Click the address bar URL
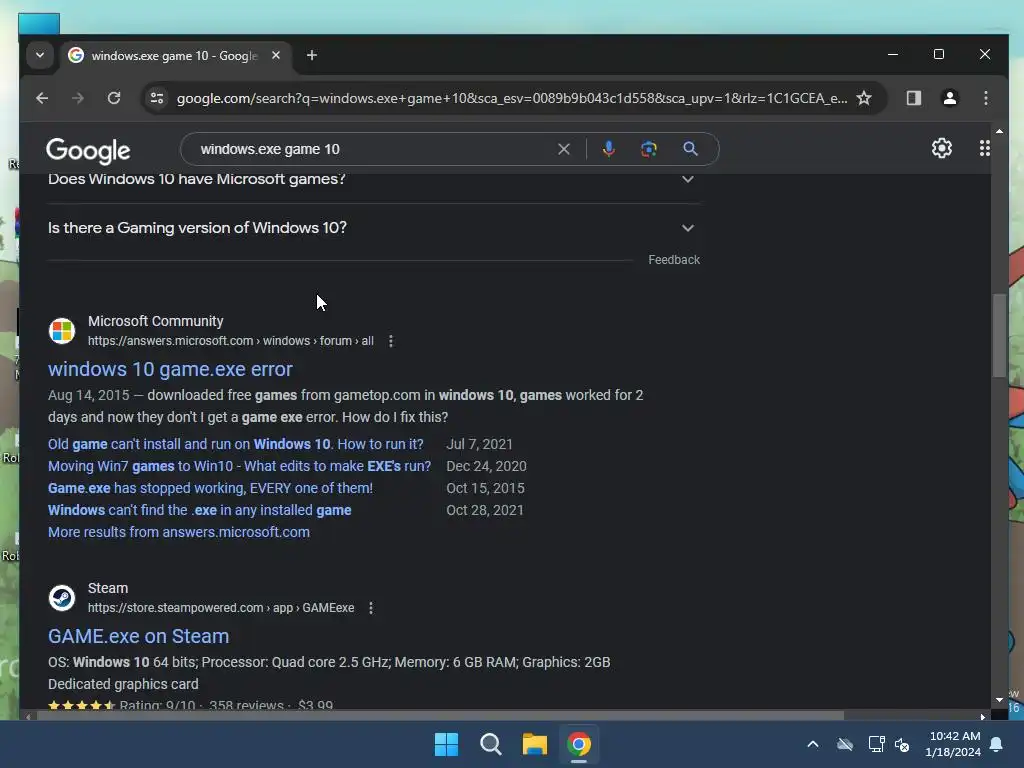This screenshot has width=1024, height=768. [512, 98]
